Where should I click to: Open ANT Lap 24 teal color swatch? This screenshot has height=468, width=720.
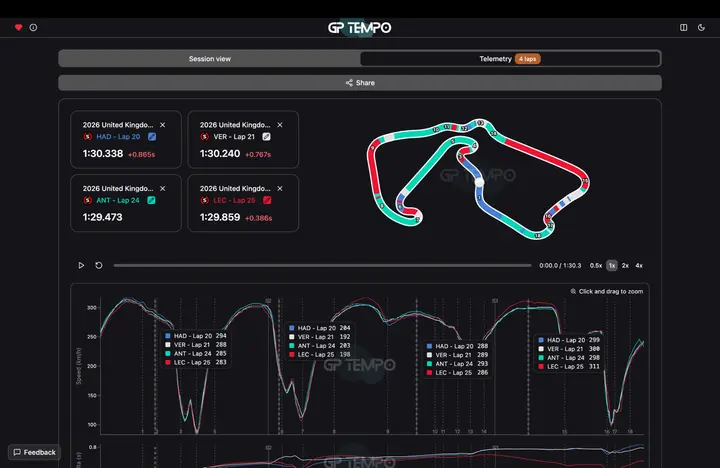click(151, 200)
